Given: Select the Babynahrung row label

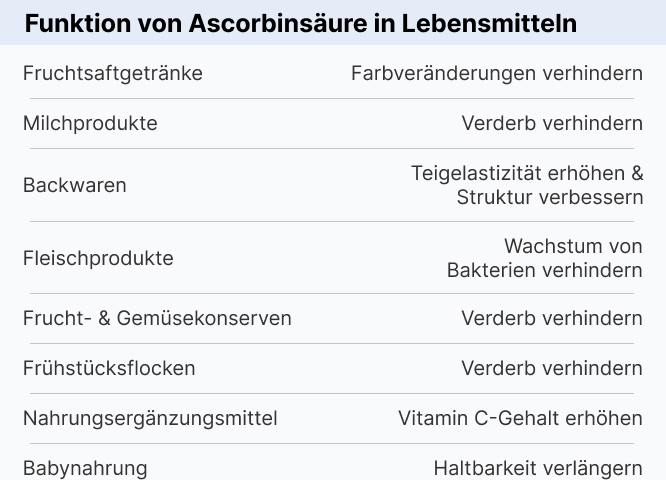Looking at the screenshot, I should click(85, 468).
